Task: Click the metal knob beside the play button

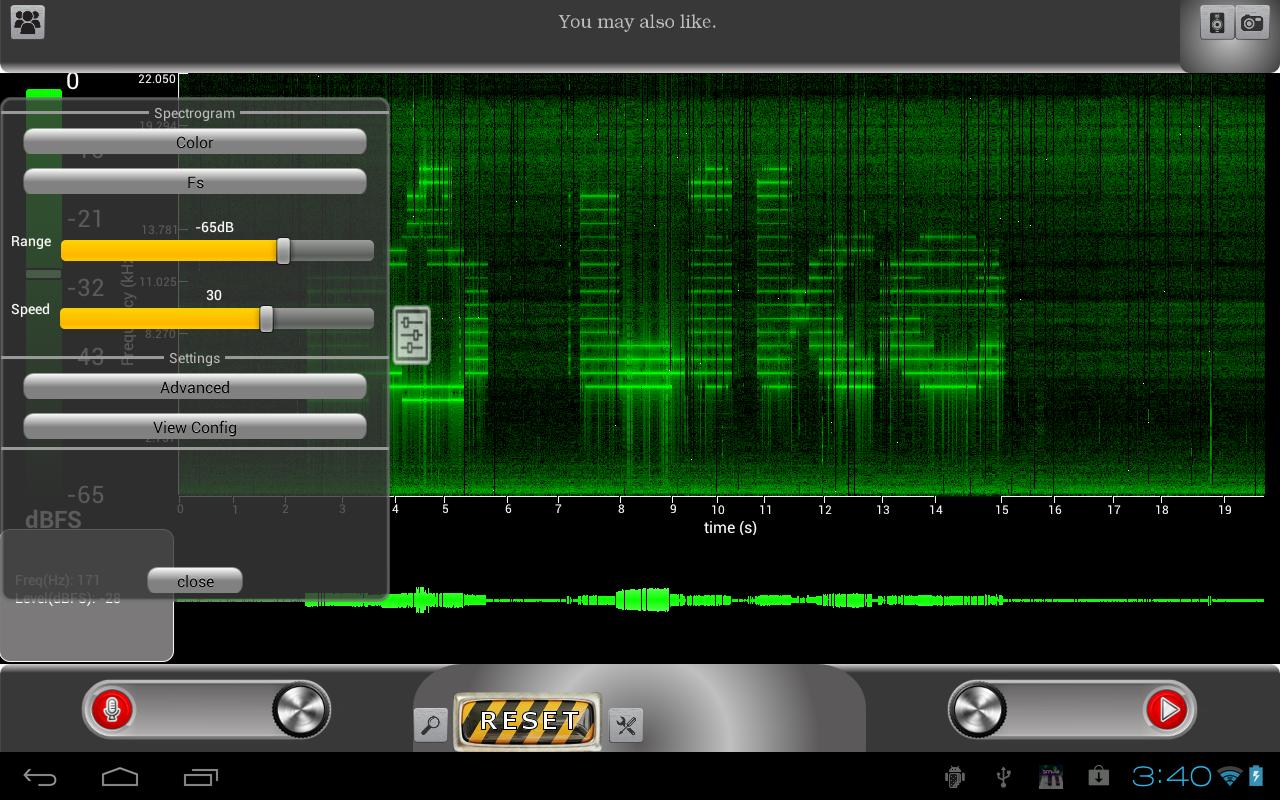Action: pyautogui.click(x=979, y=710)
